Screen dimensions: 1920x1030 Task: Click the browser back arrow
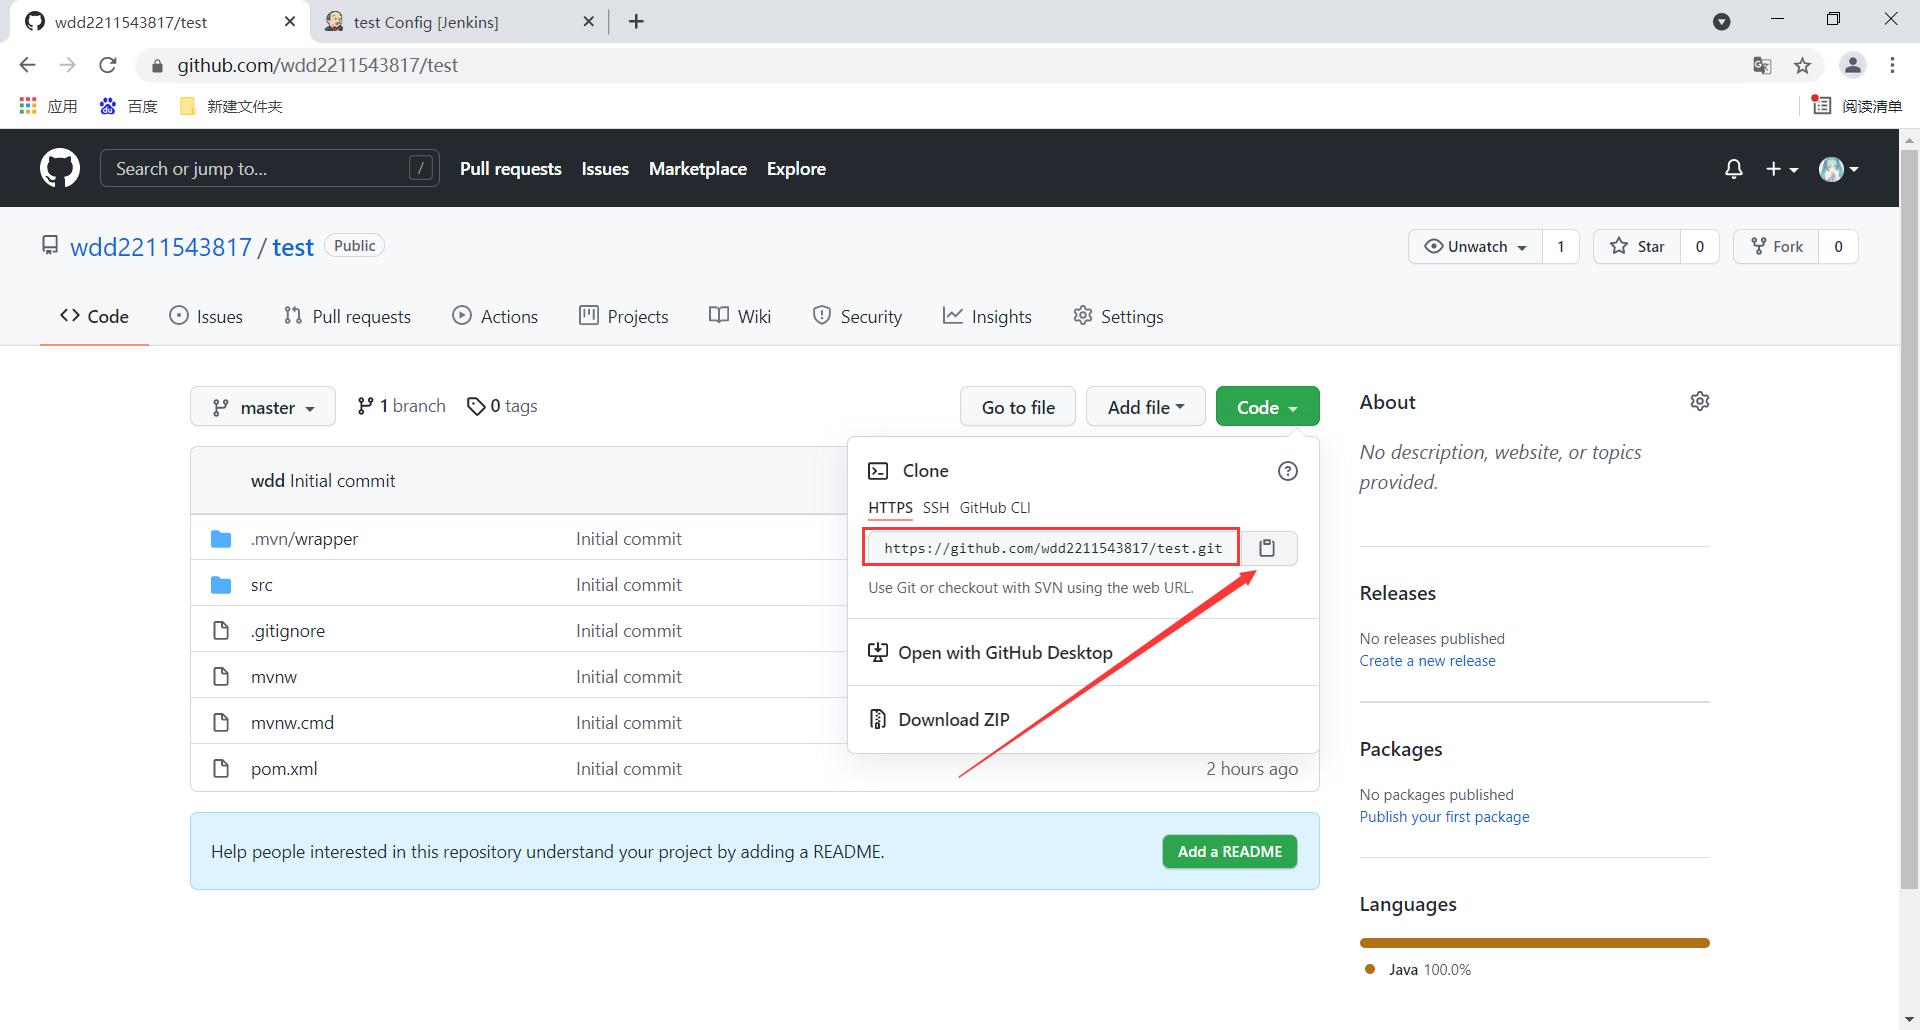tap(28, 65)
